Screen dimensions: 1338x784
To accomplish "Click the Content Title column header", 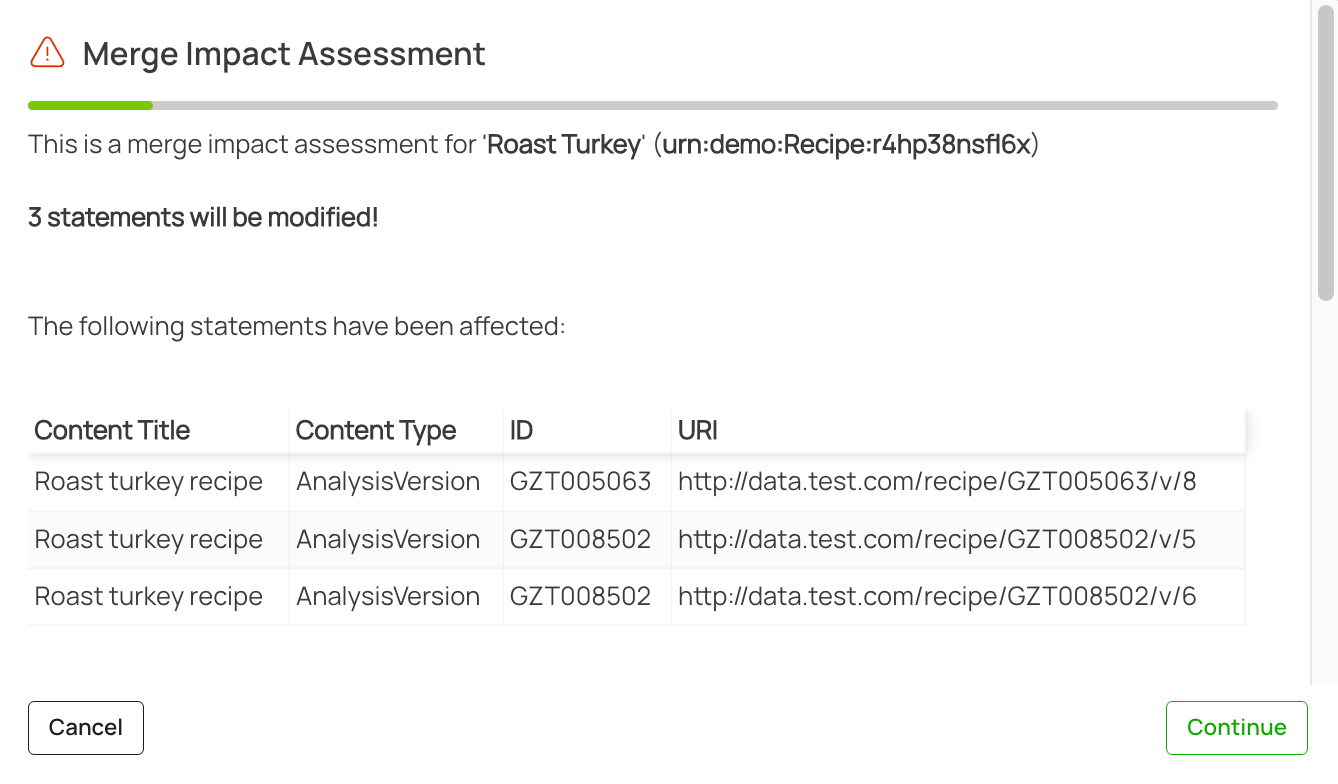I will click(112, 431).
